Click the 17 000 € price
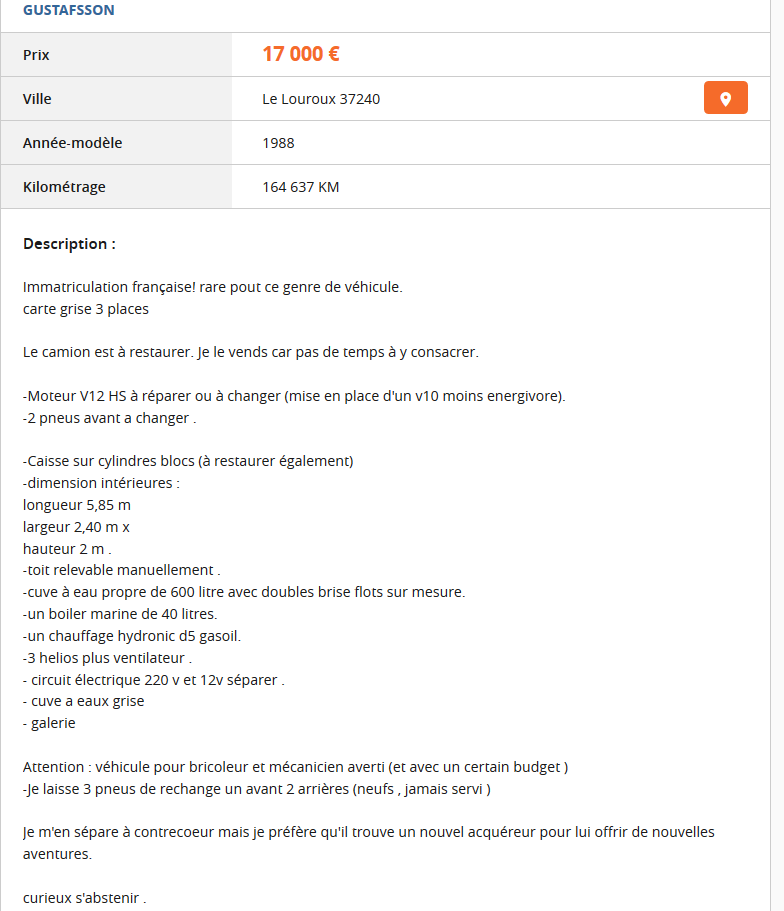 301,54
